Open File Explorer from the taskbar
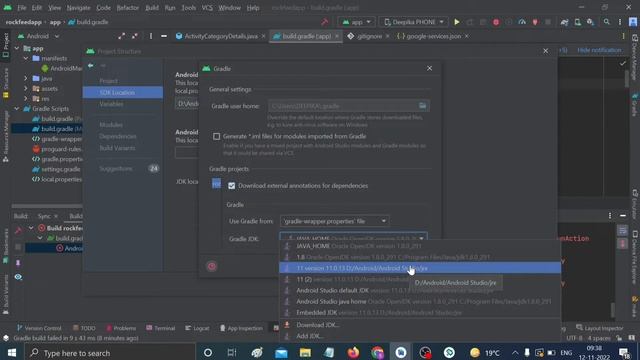The width and height of the screenshot is (640, 360). pos(305,353)
